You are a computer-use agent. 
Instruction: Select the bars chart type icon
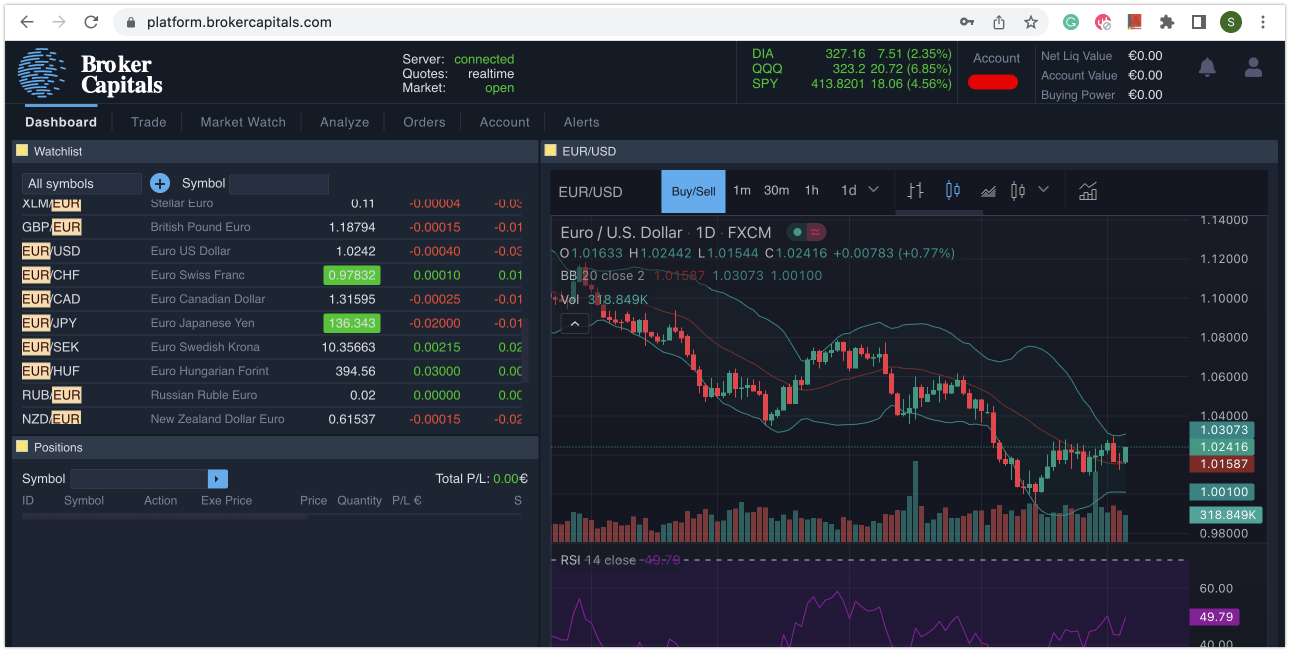[915, 190]
